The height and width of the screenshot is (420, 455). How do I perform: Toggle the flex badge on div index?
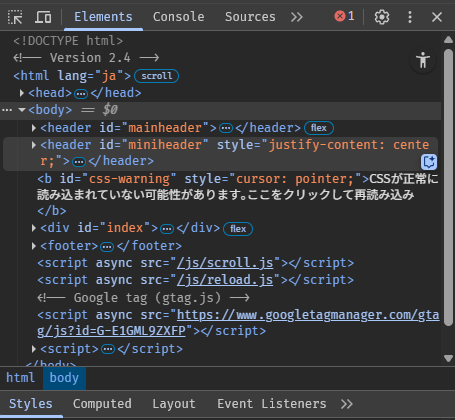[x=238, y=229]
